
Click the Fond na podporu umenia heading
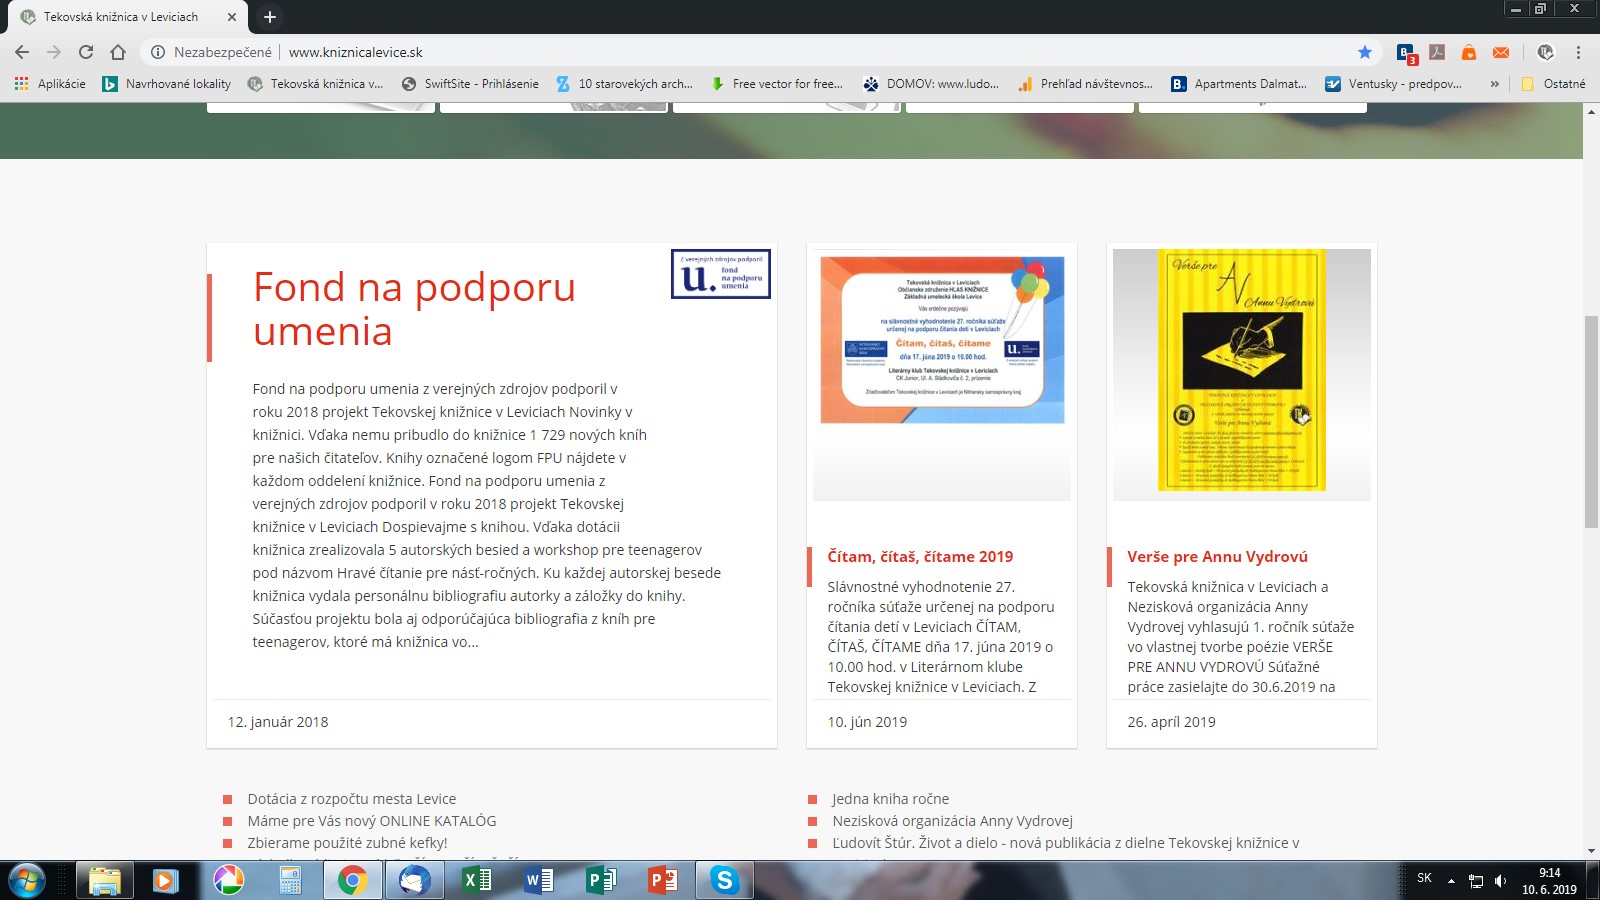[414, 308]
